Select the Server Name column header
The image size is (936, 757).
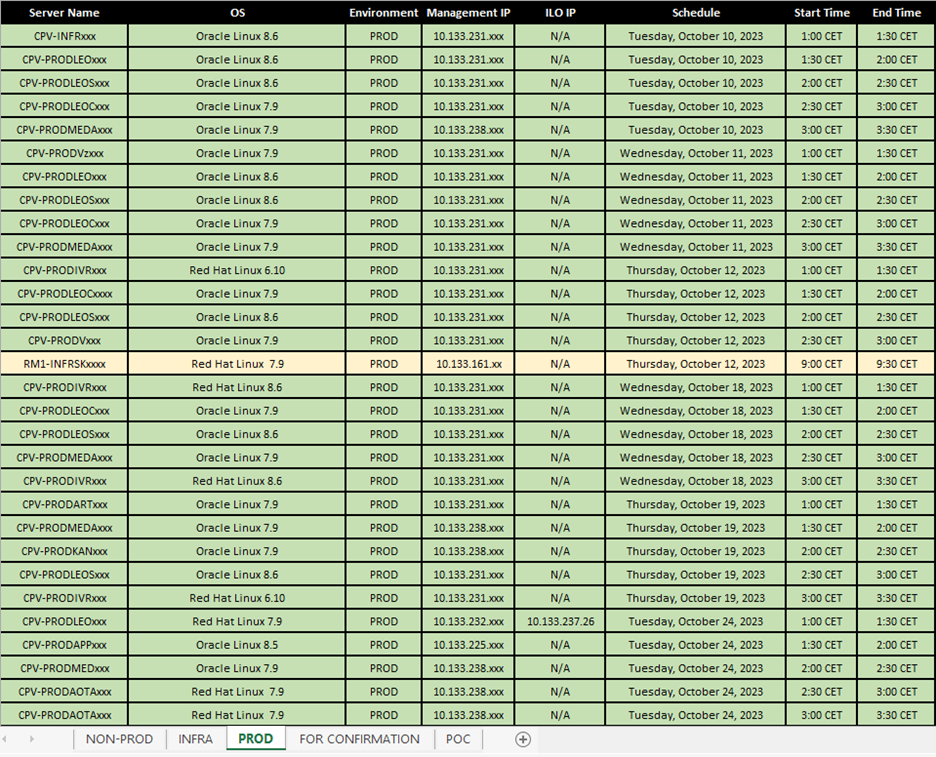[x=64, y=13]
